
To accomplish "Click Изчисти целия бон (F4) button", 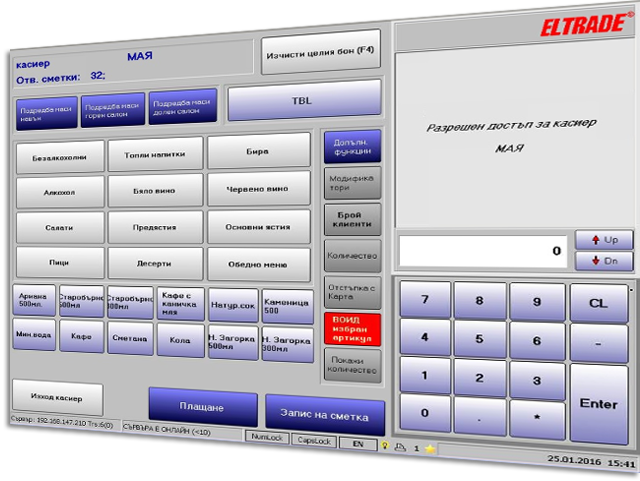I will (320, 52).
